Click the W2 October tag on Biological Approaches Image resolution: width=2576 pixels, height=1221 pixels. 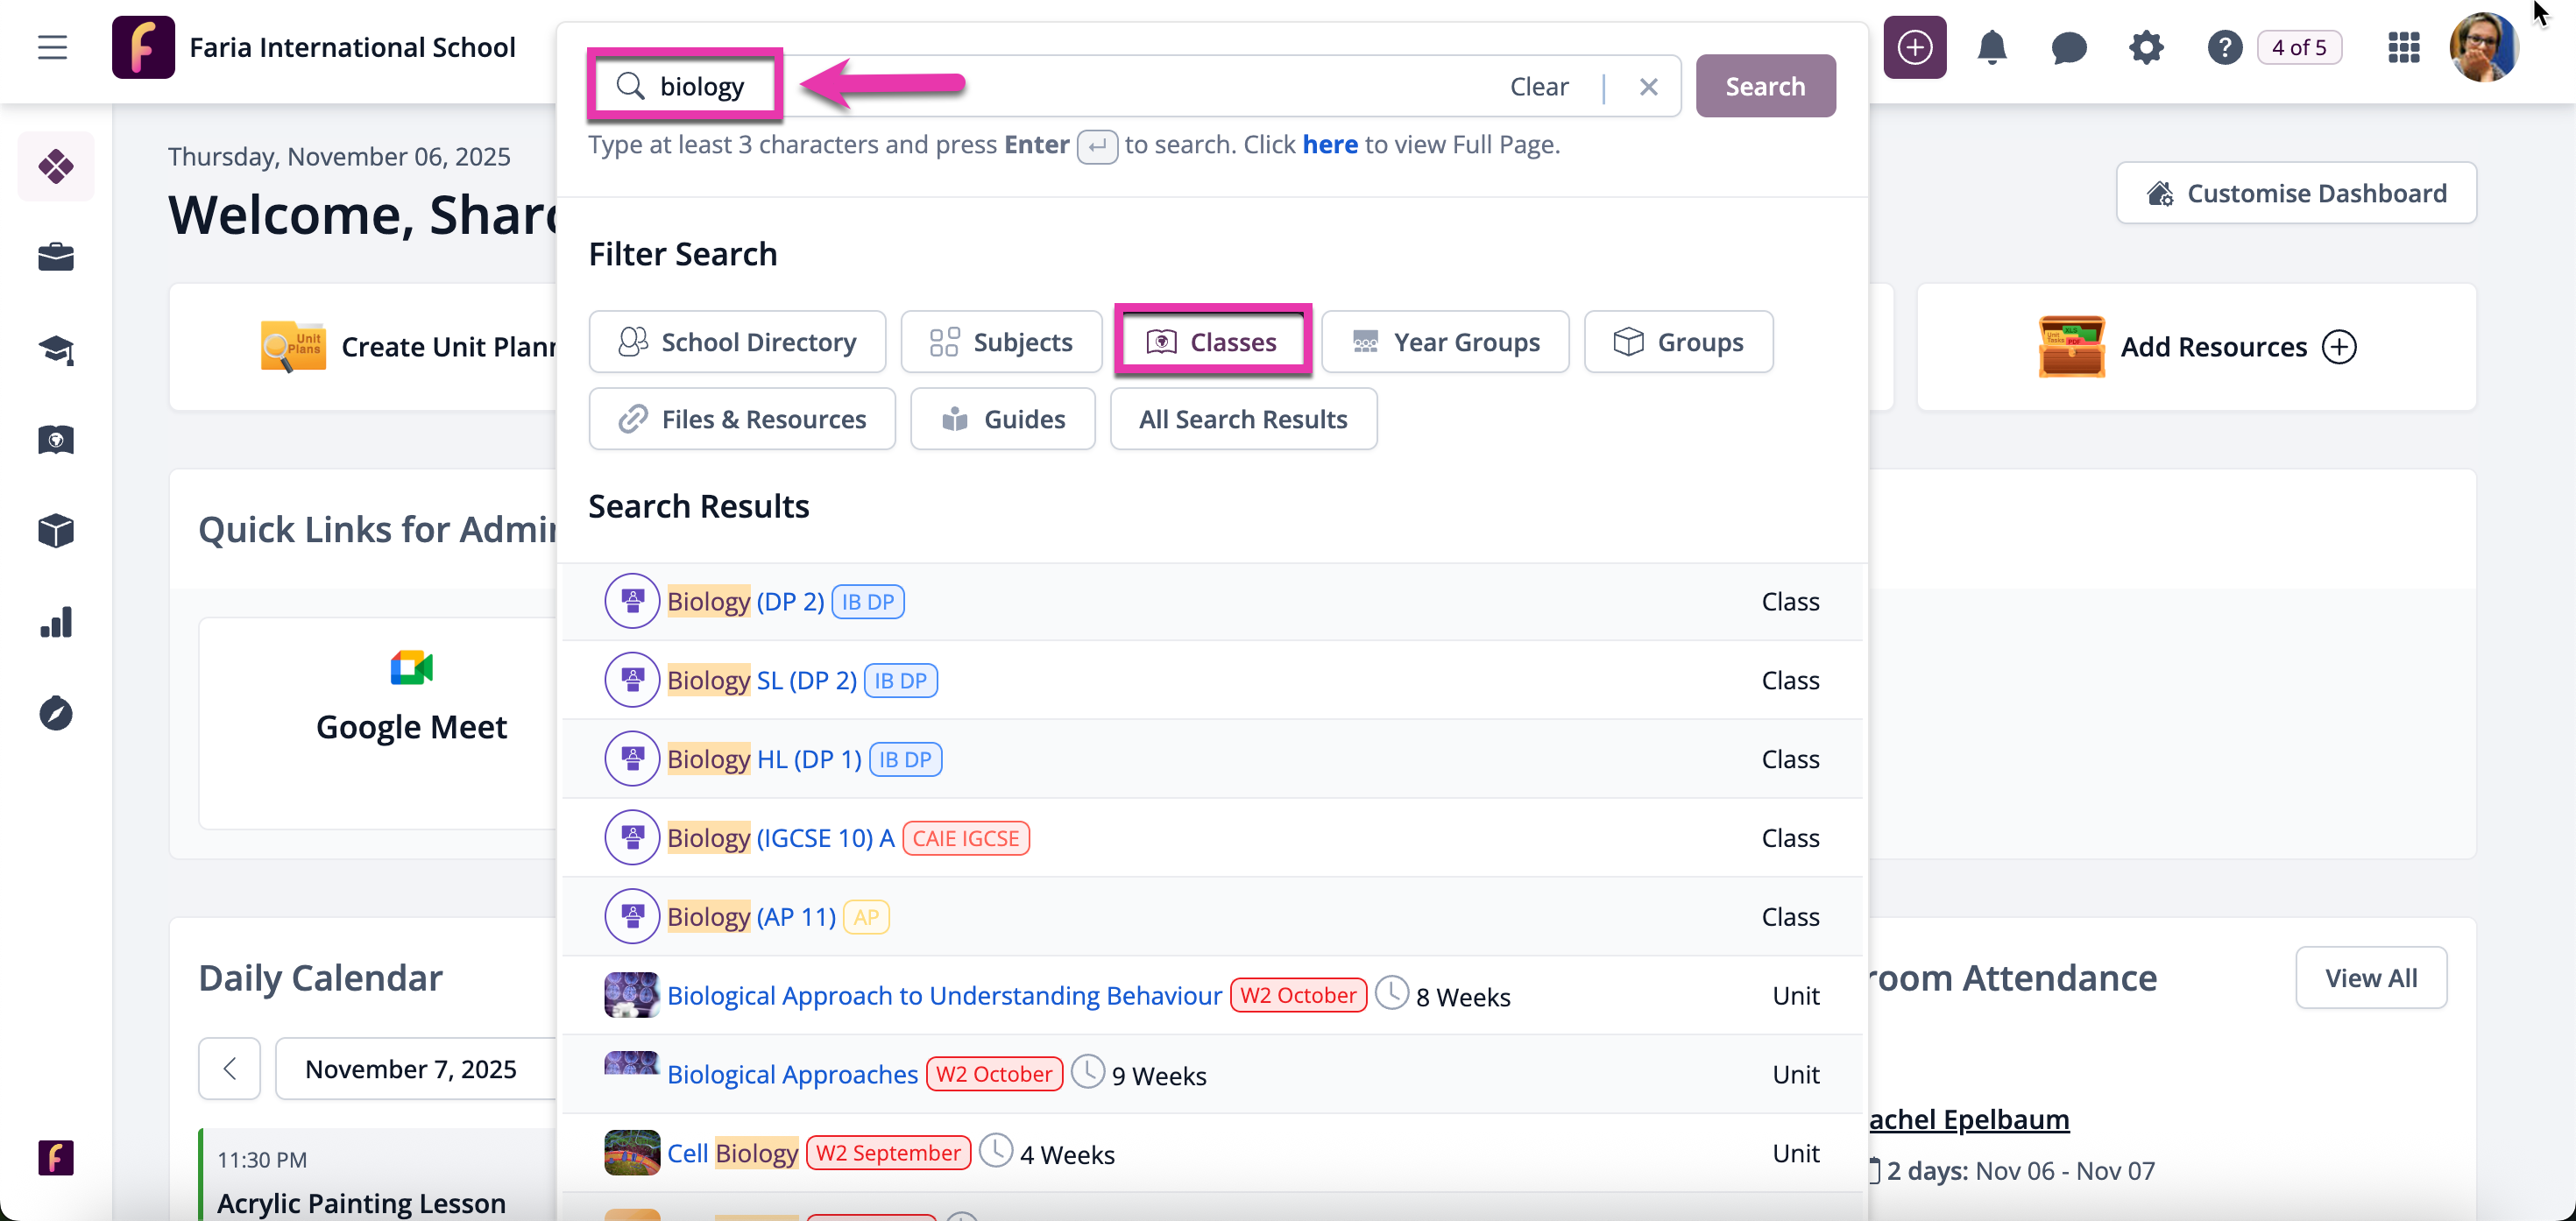tap(994, 1075)
